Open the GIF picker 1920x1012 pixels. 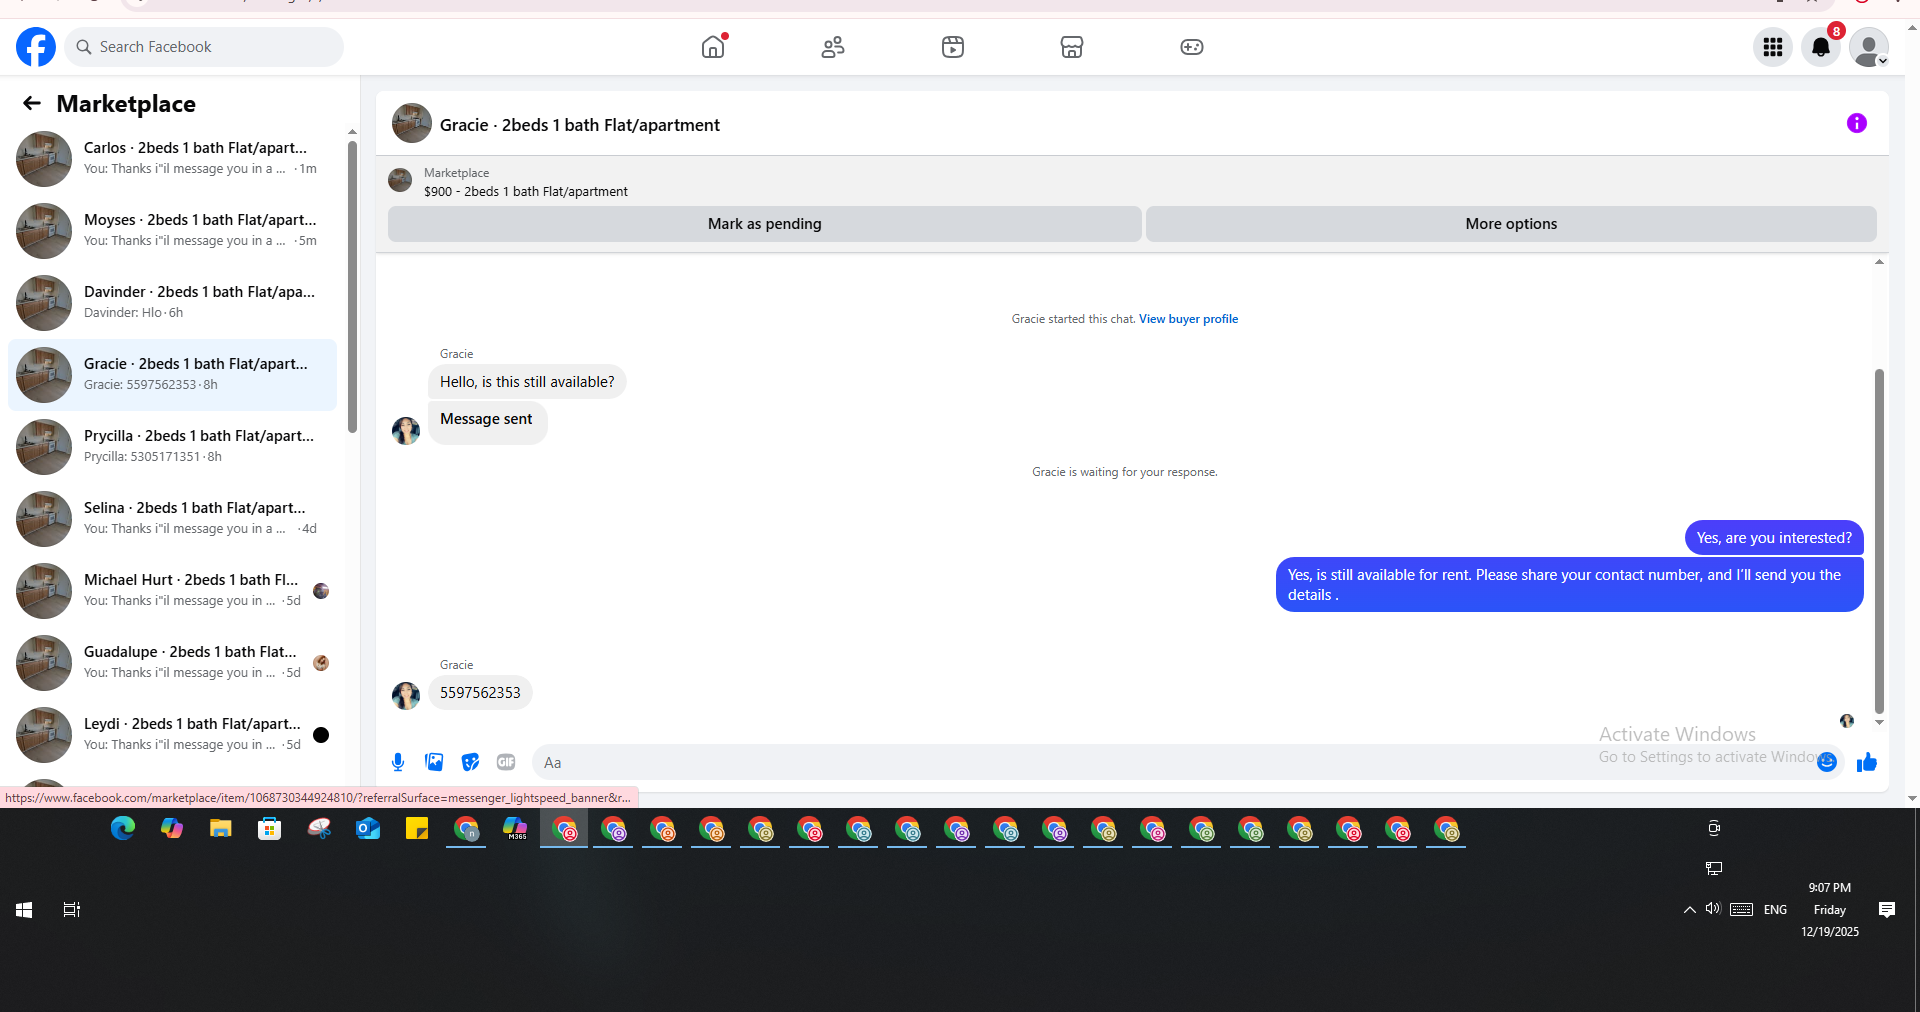tap(506, 762)
